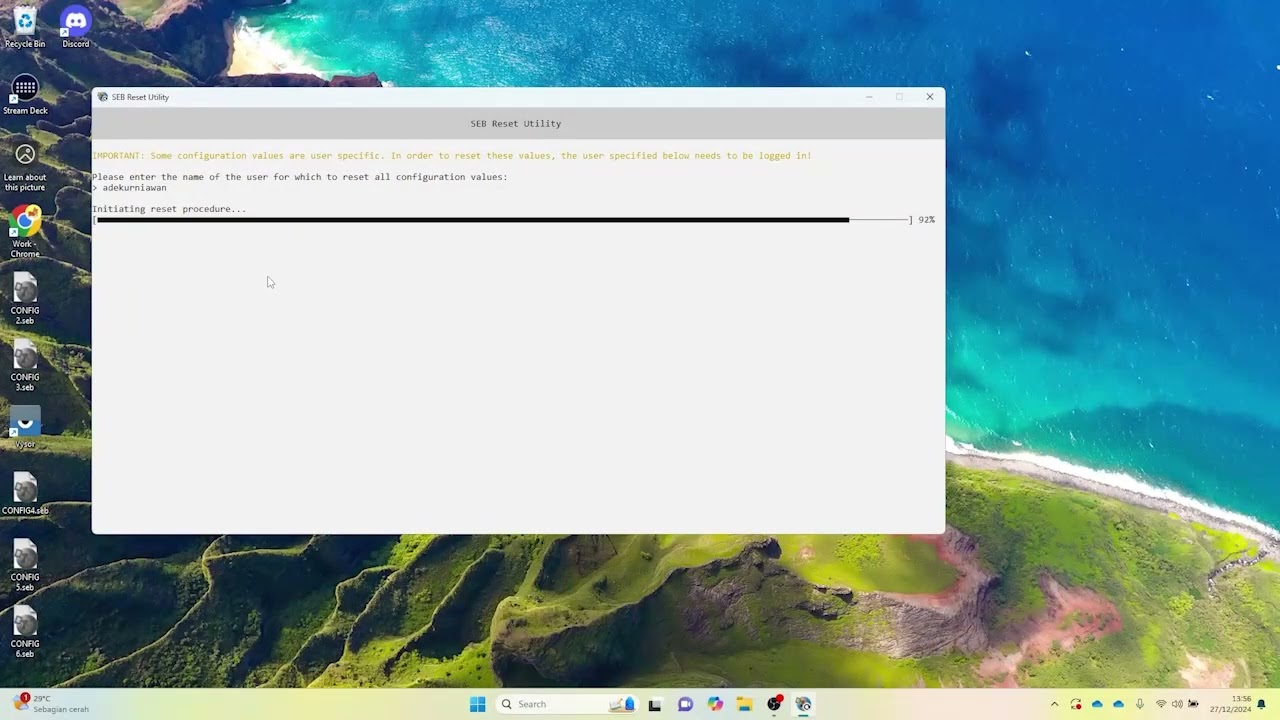This screenshot has width=1280, height=720.
Task: Open the volume speaker tray icon
Action: tap(1177, 704)
